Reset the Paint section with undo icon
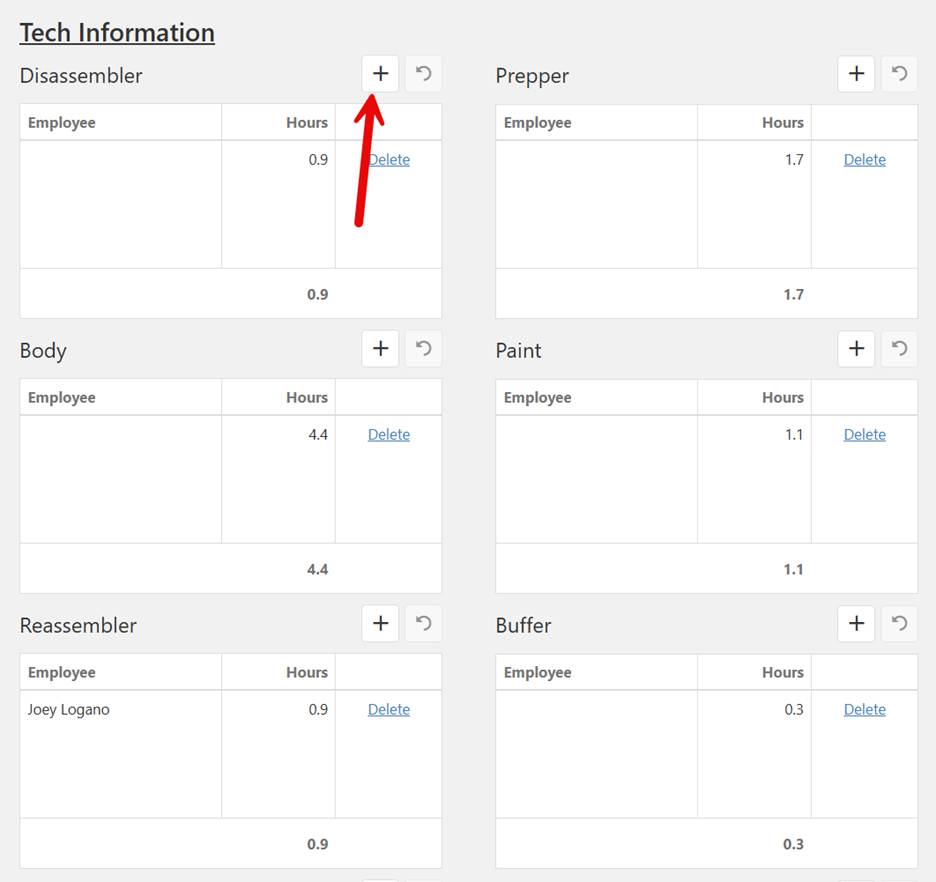This screenshot has height=882, width=936. (x=900, y=349)
